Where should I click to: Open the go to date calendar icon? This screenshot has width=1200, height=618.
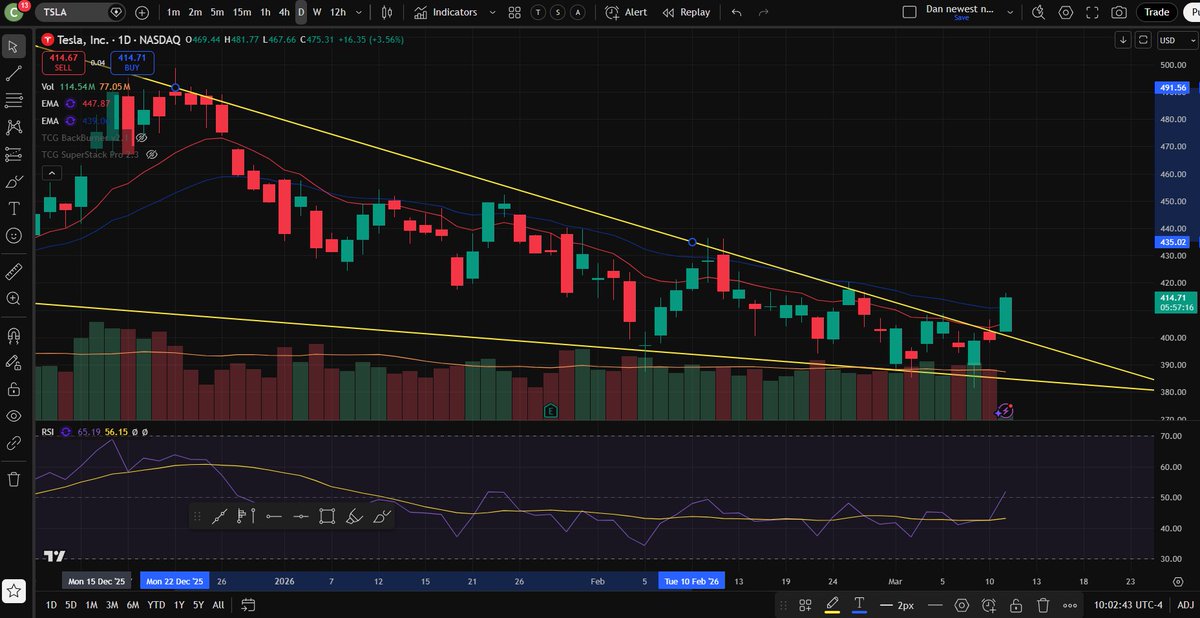(250, 605)
